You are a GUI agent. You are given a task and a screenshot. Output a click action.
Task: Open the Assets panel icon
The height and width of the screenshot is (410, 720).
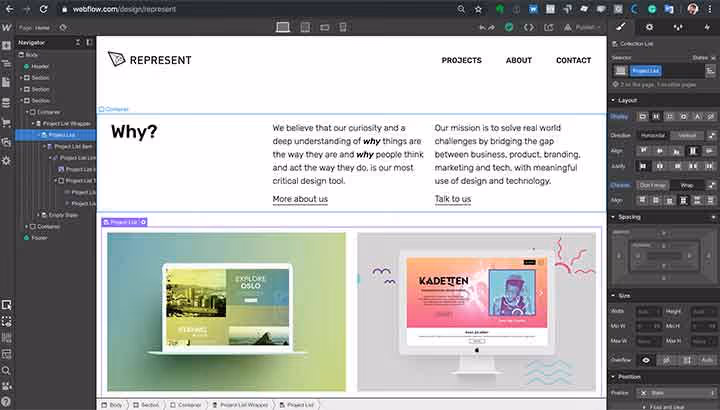[x=6, y=142]
